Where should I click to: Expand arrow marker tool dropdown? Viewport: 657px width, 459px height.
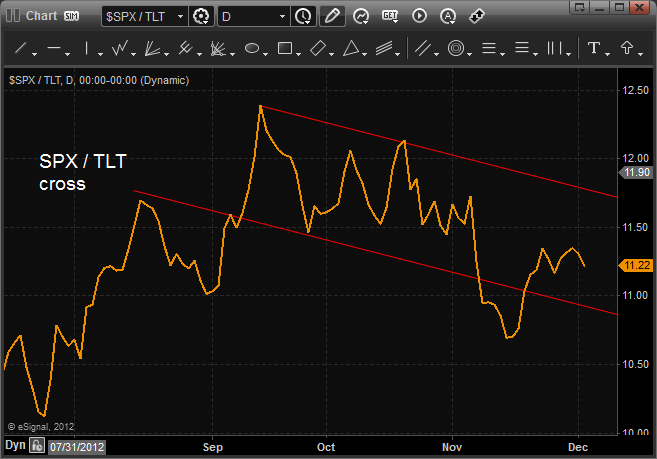click(x=641, y=54)
